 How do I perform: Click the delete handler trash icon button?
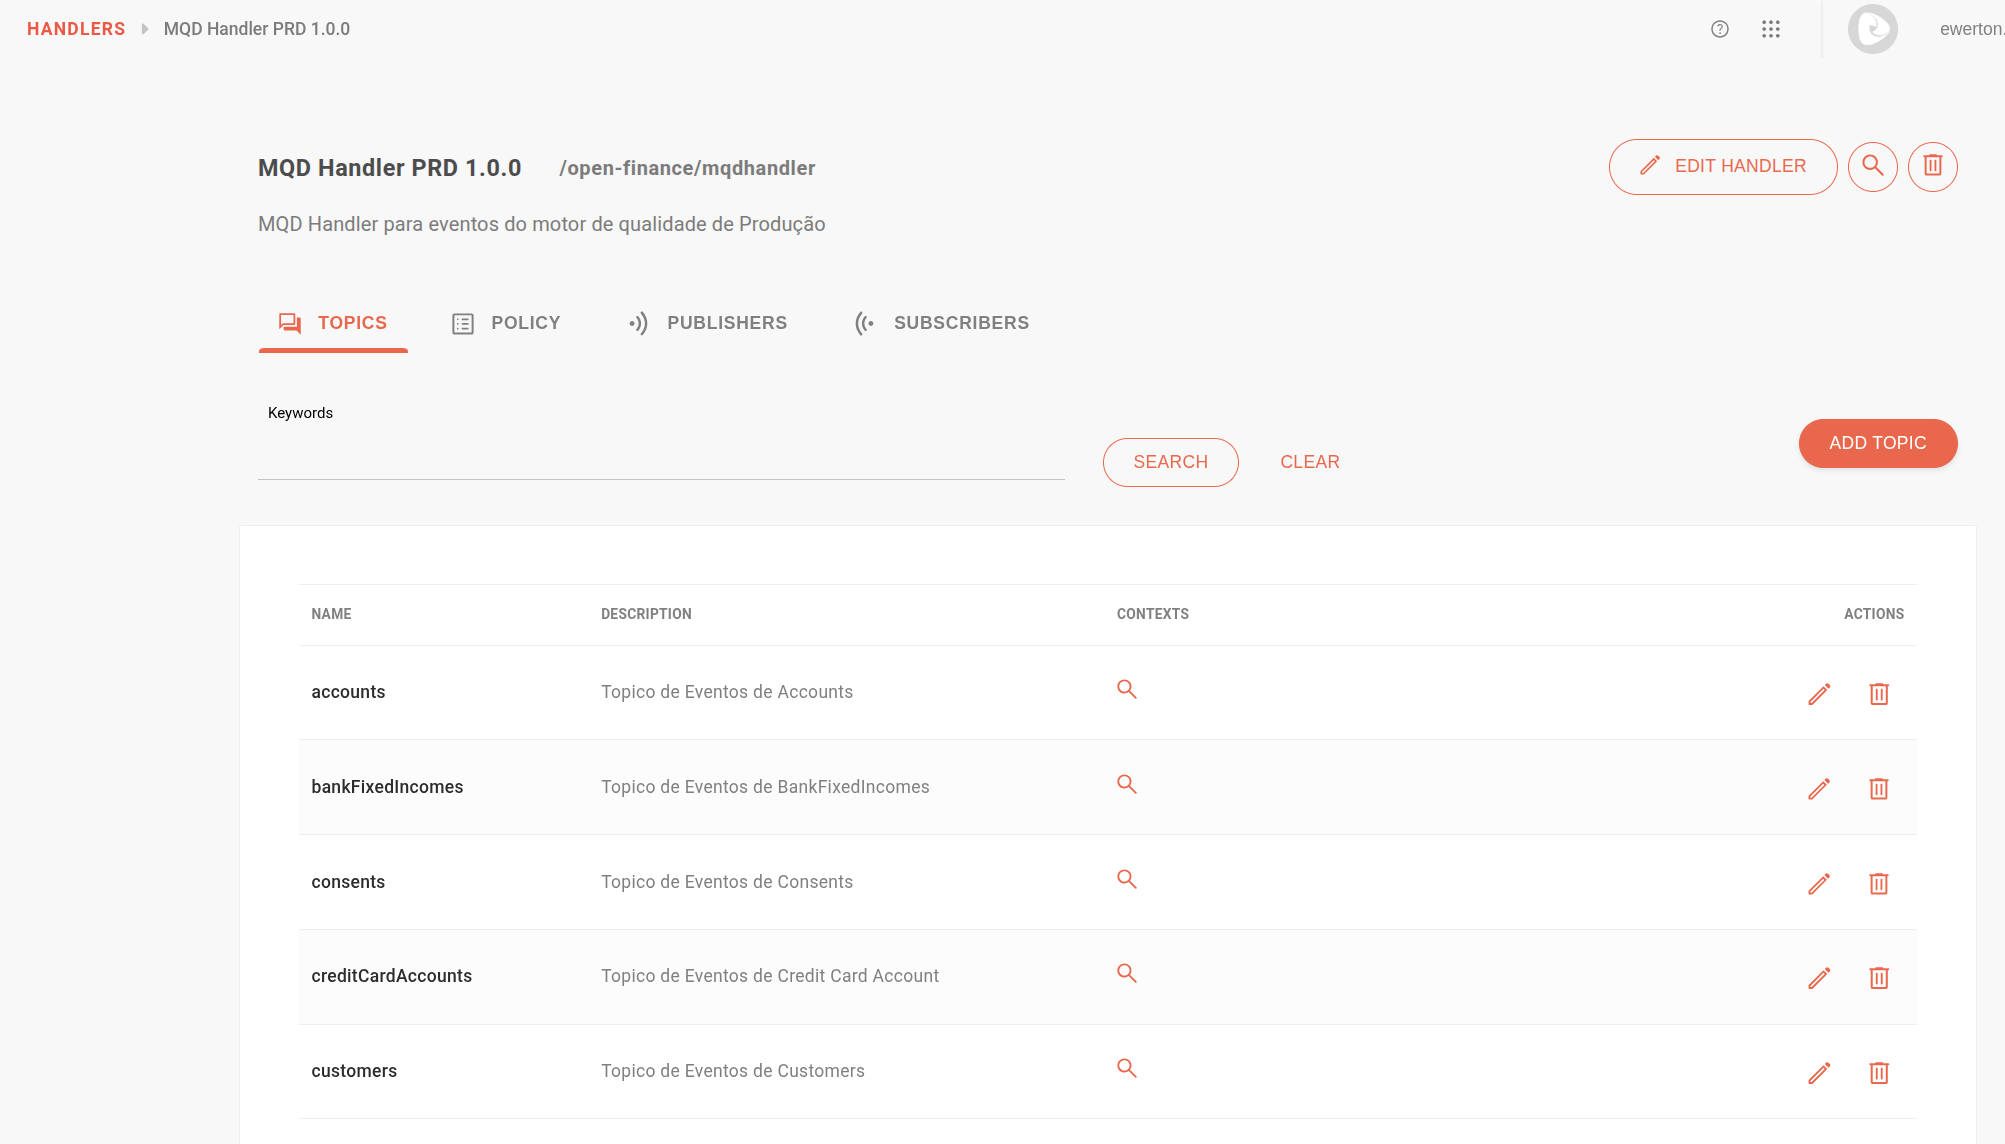[x=1932, y=166]
